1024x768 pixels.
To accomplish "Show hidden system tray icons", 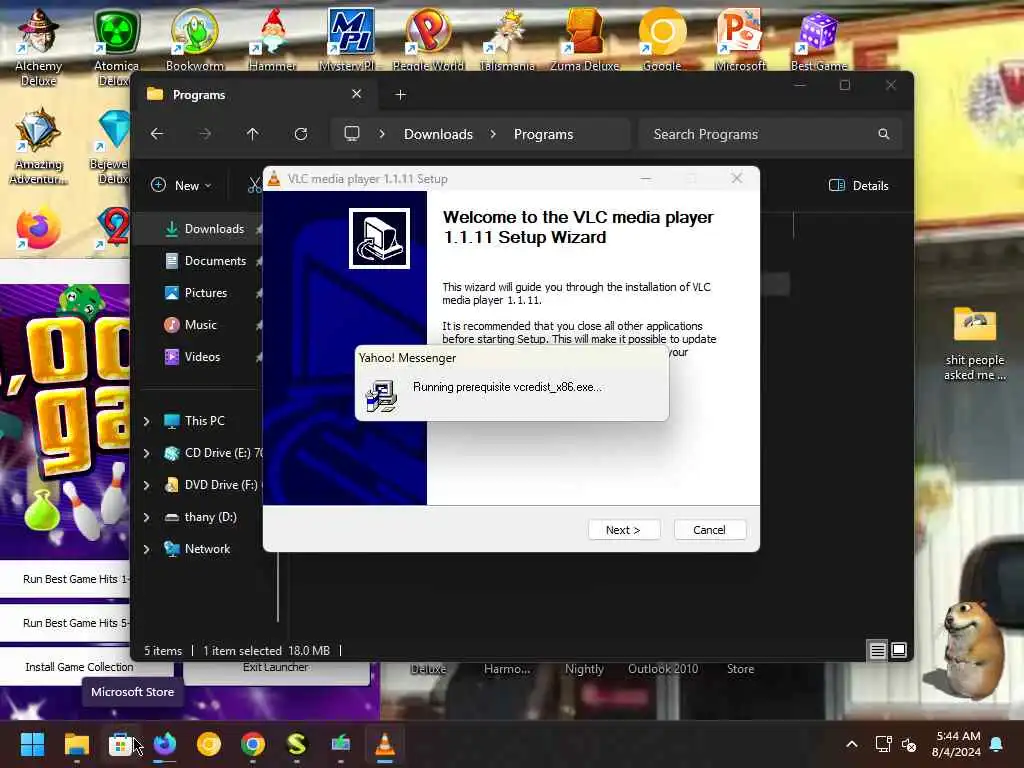I will [x=852, y=744].
